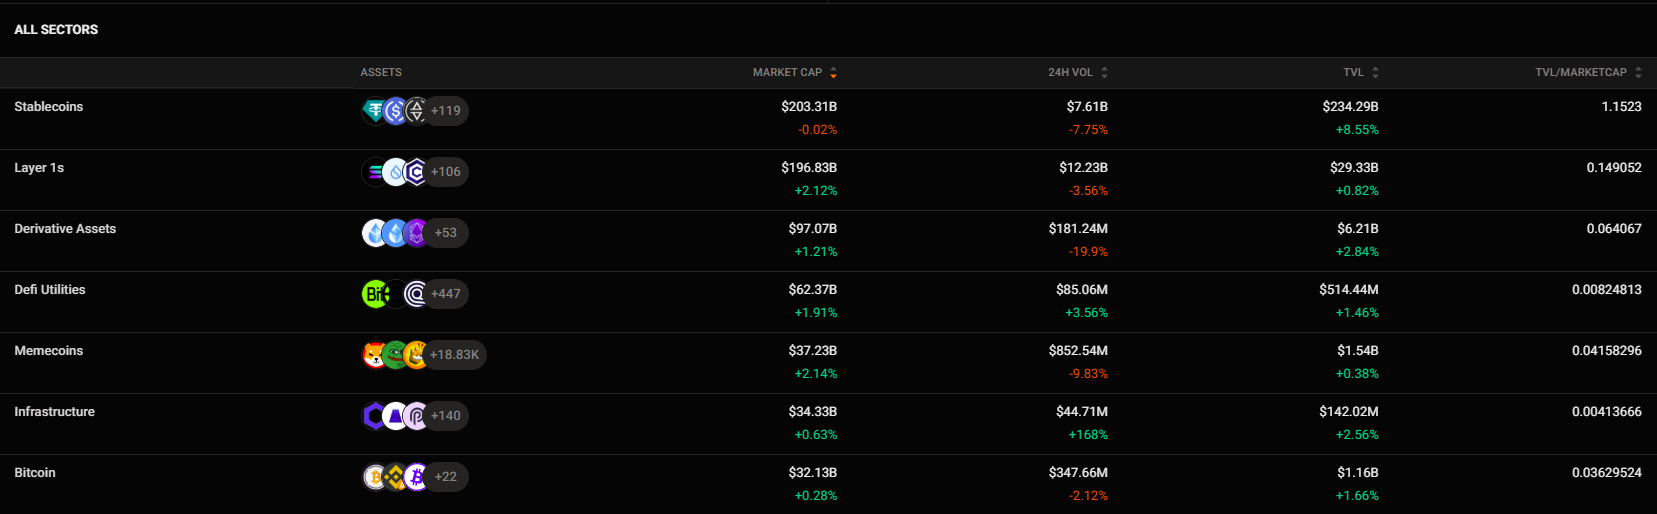Click the USDC icon in Stablecoins row
The image size is (1657, 514).
tap(396, 111)
